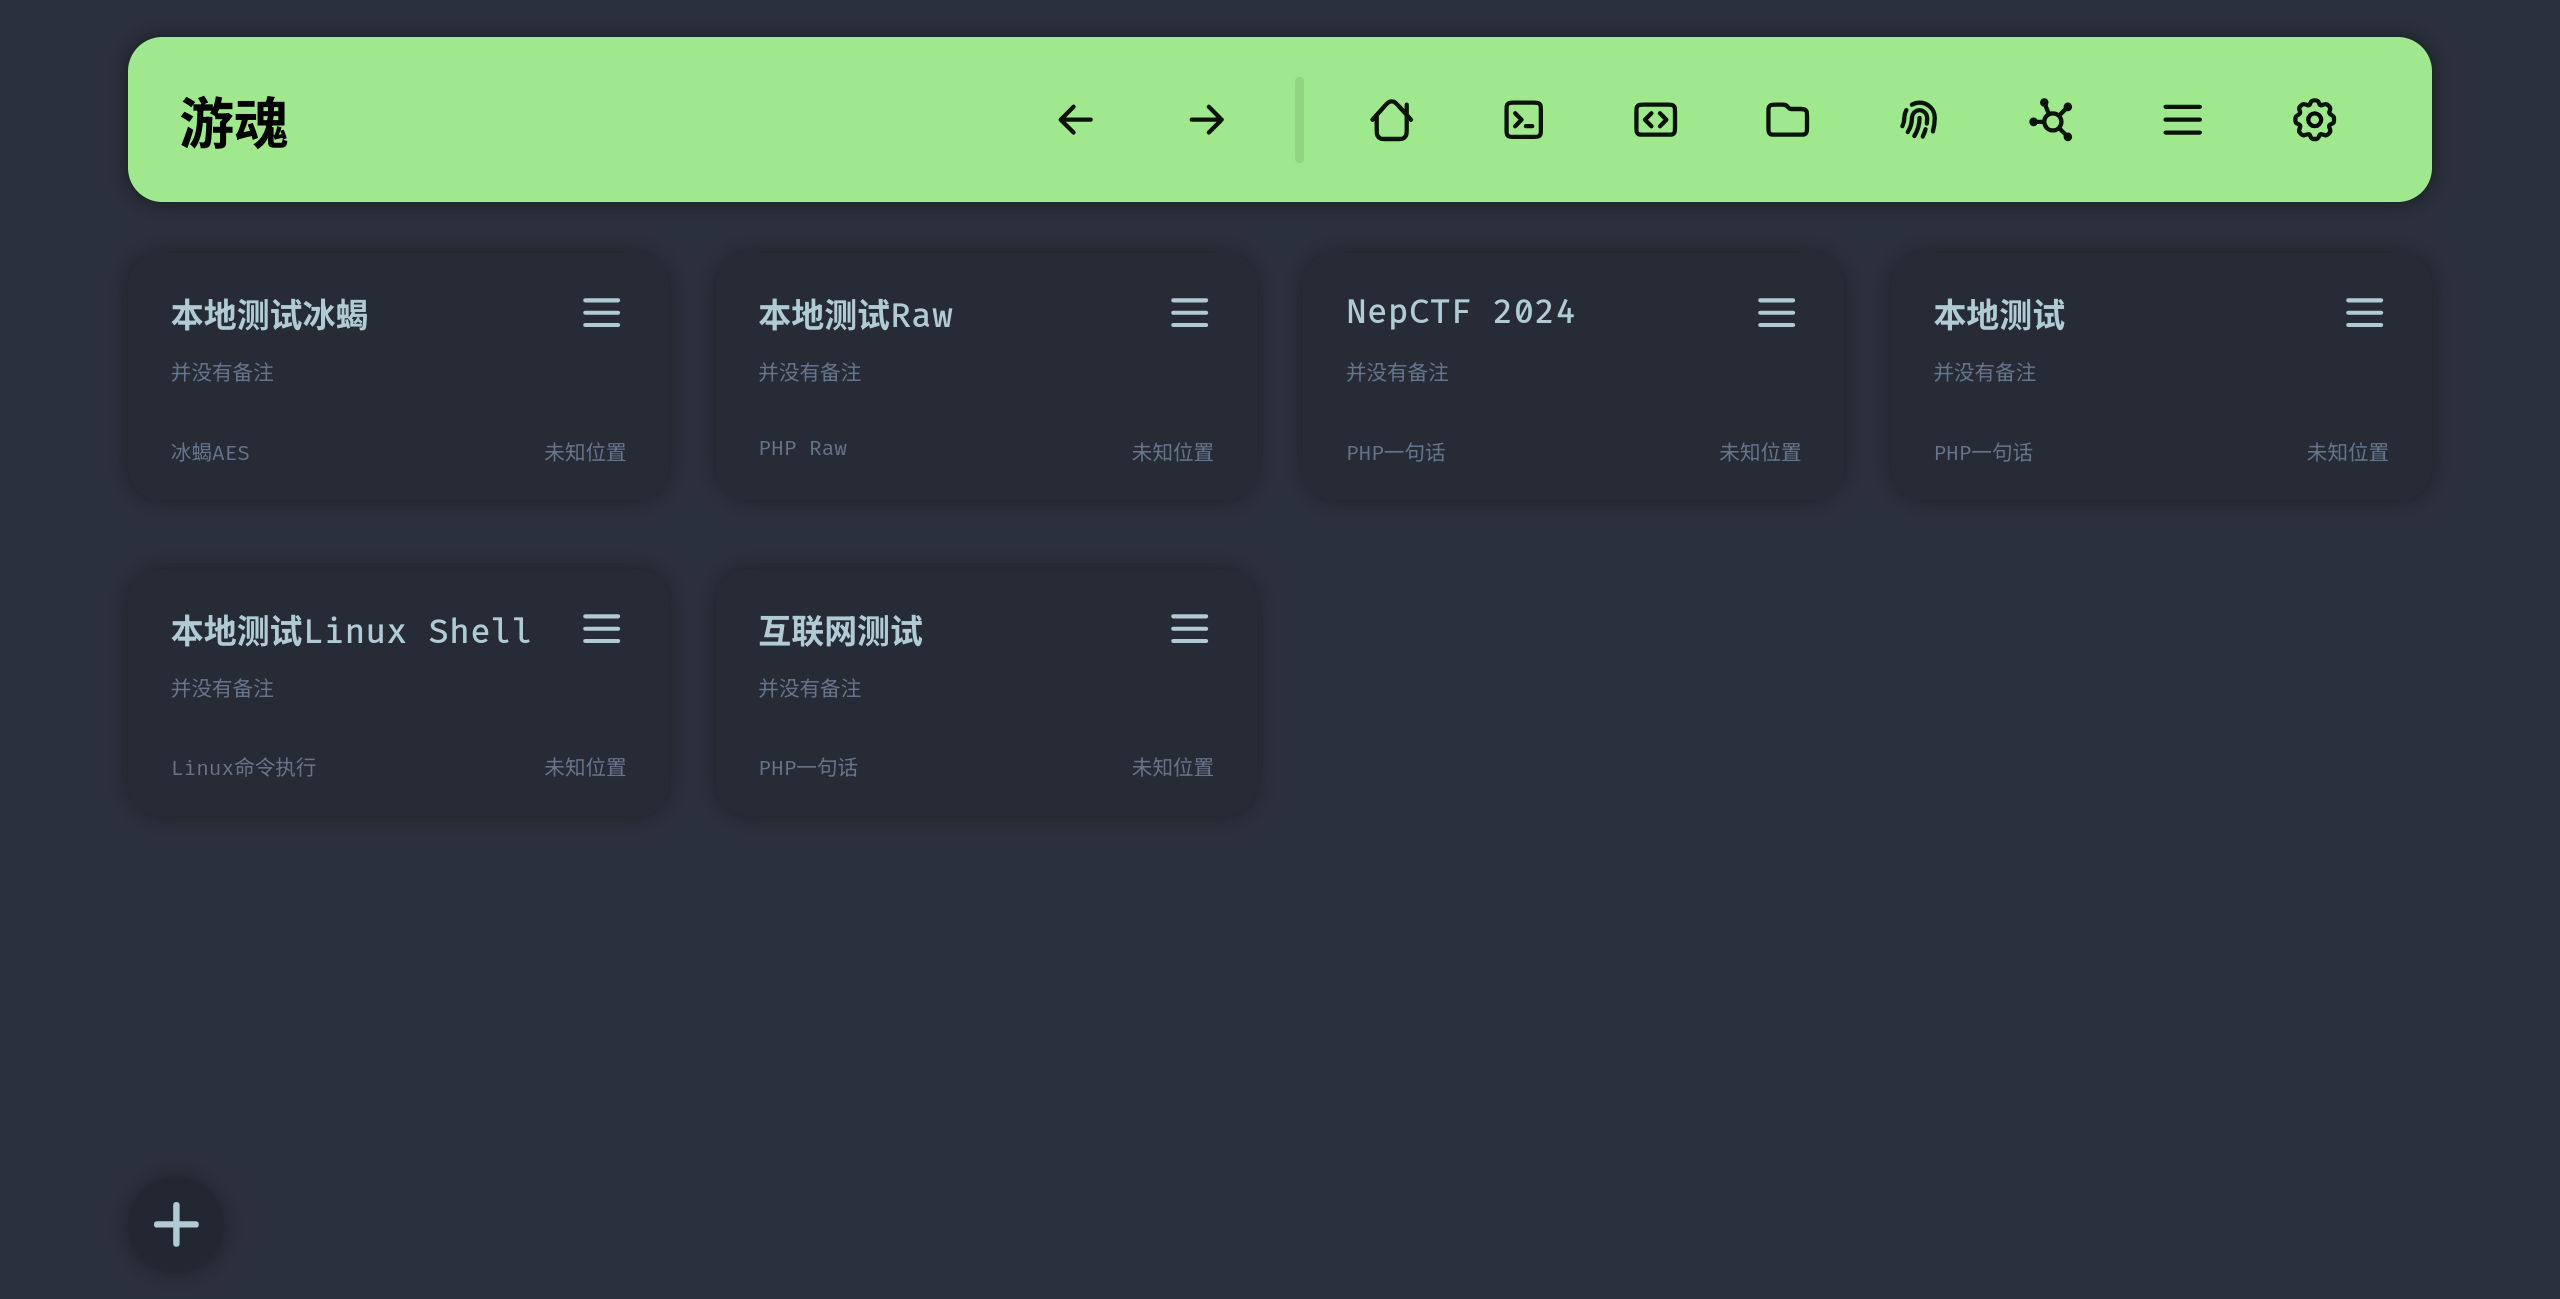Select the 互联网测试 card title

click(840, 631)
